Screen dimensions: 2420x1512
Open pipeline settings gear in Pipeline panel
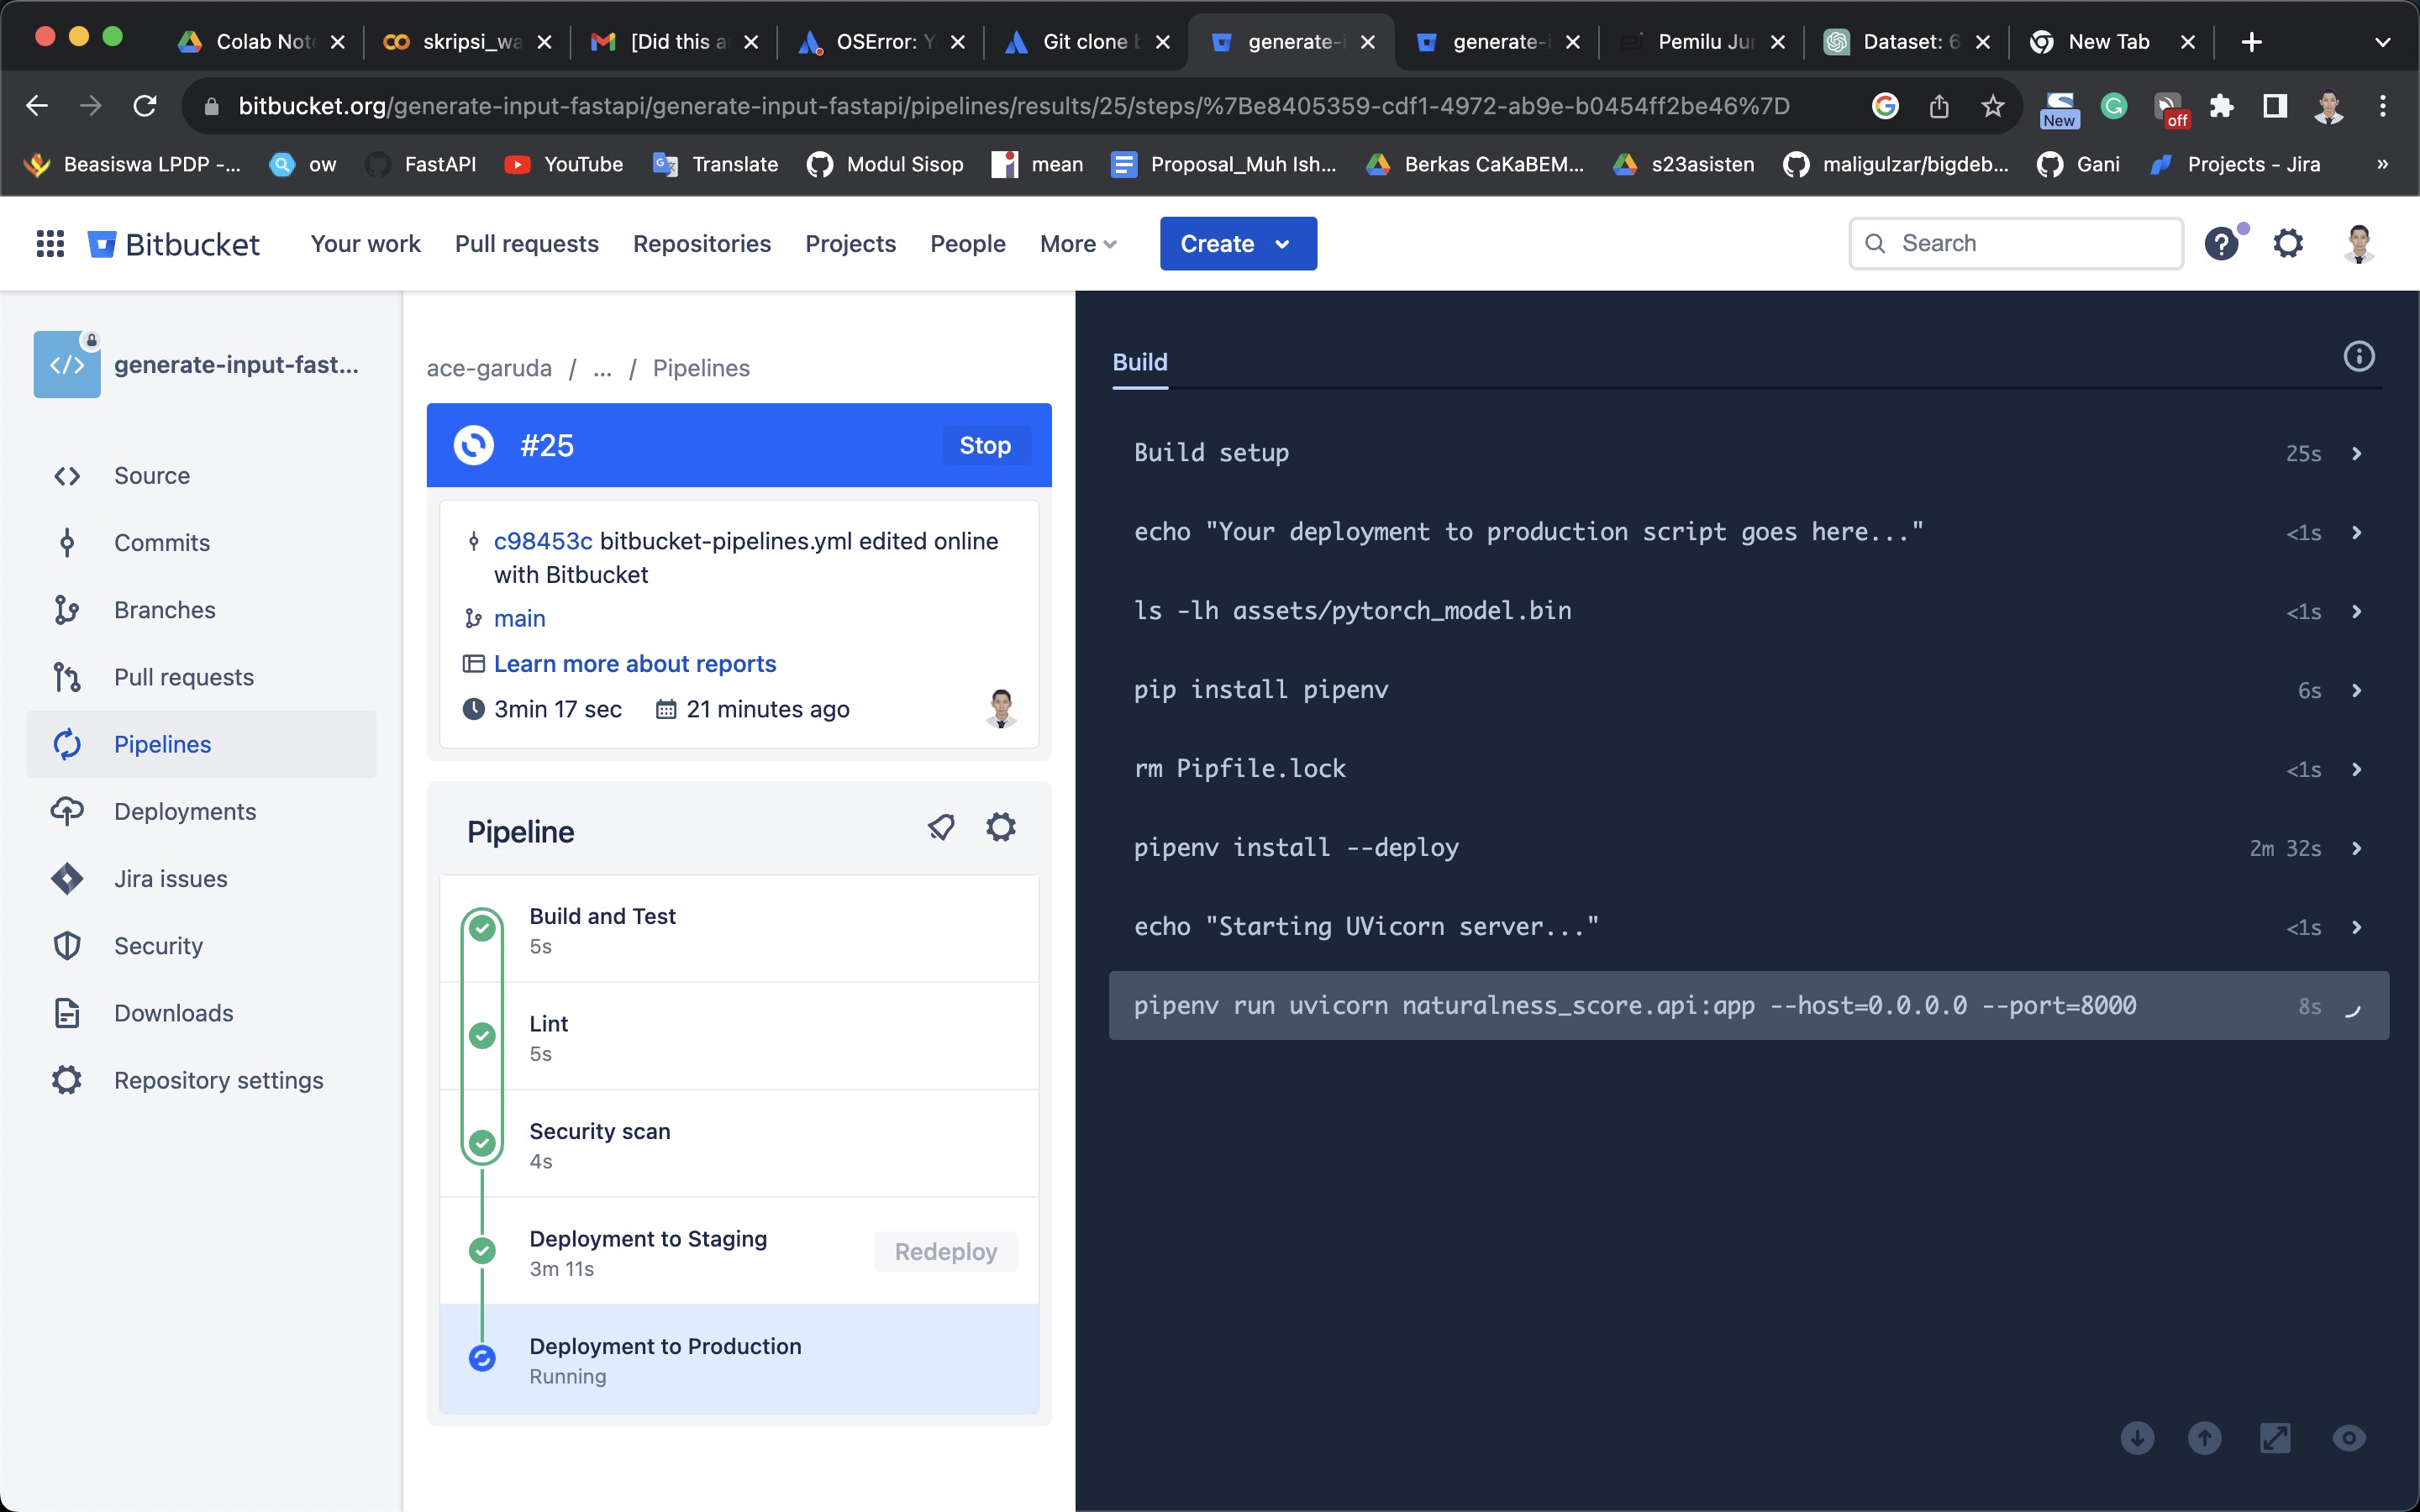pyautogui.click(x=1001, y=827)
